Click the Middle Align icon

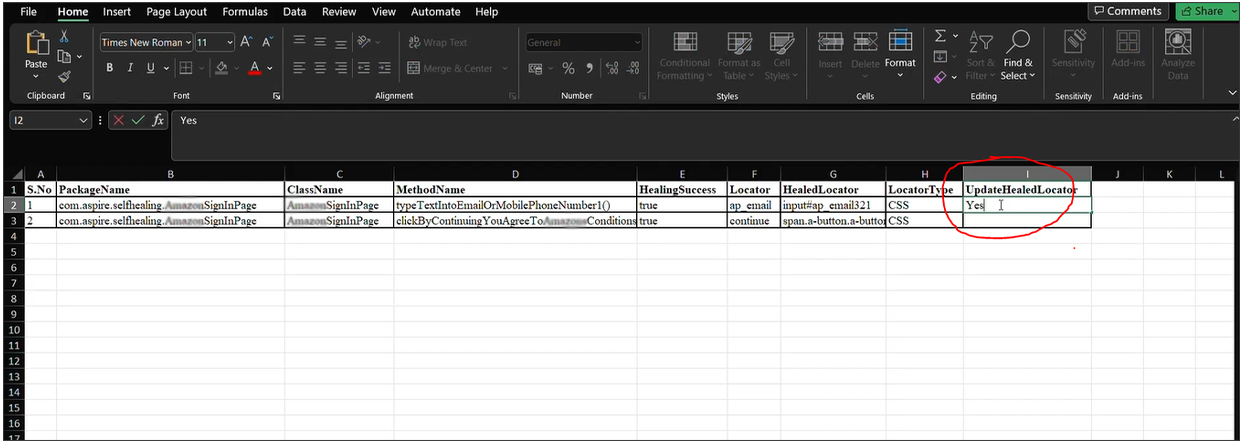(x=320, y=42)
